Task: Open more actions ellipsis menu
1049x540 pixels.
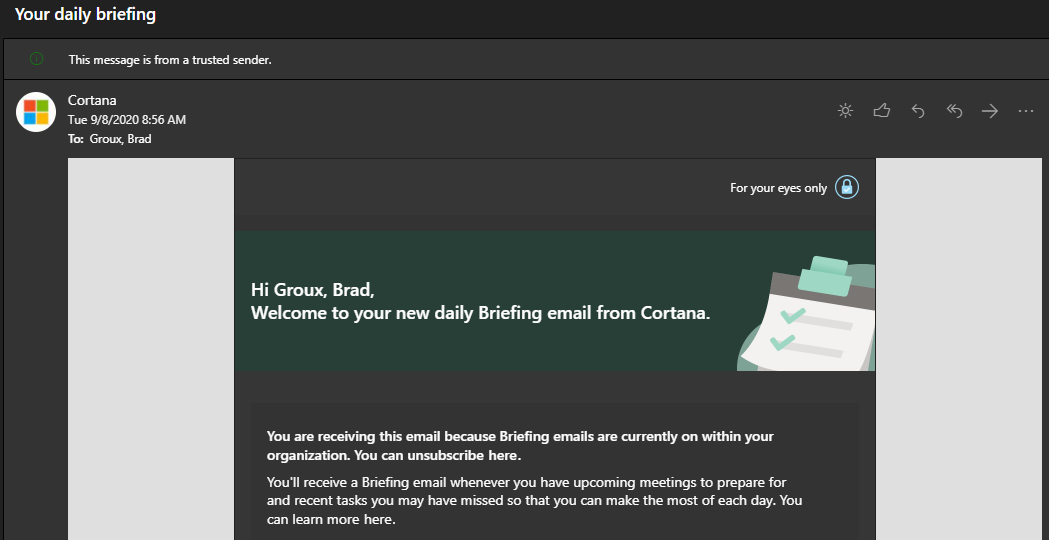Action: pyautogui.click(x=1026, y=111)
